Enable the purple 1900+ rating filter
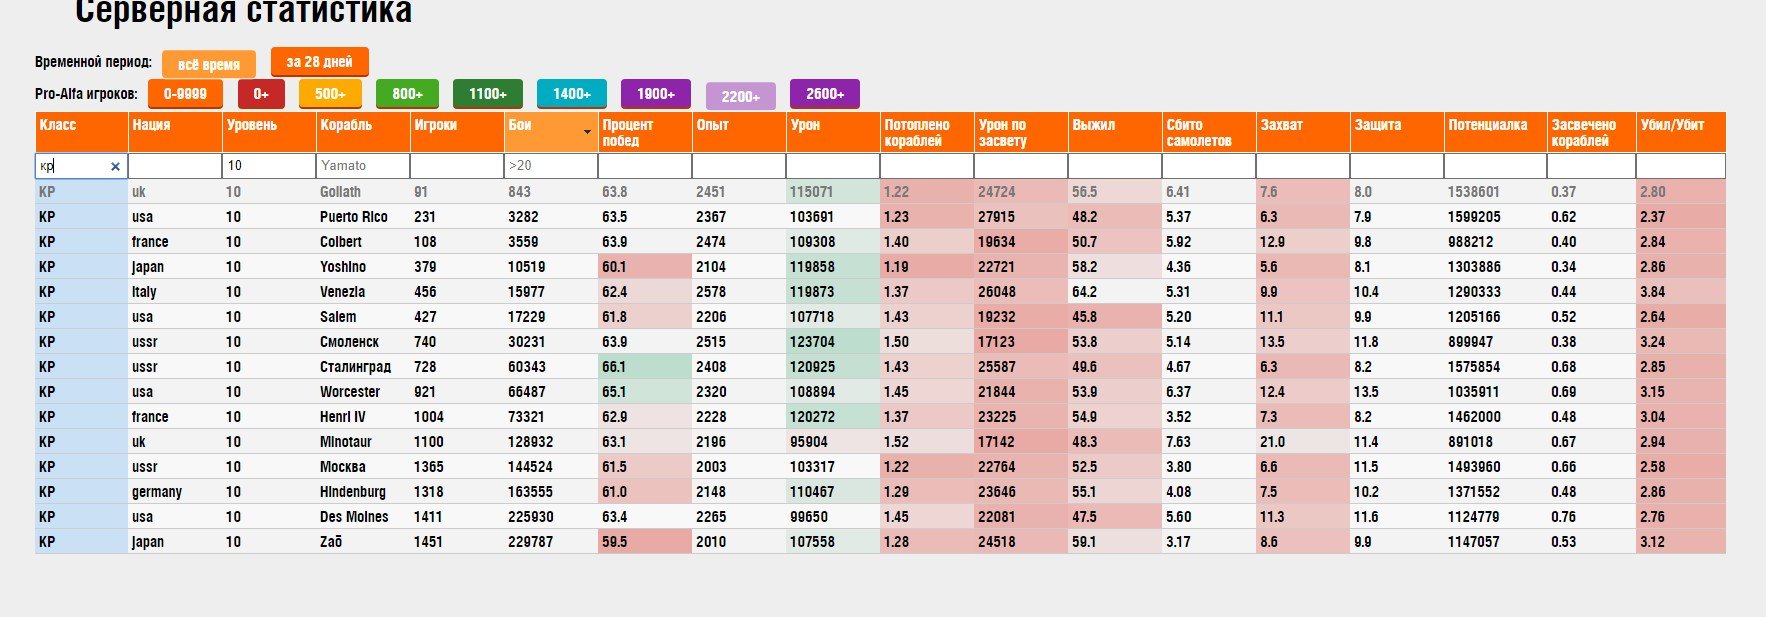 pyautogui.click(x=655, y=94)
